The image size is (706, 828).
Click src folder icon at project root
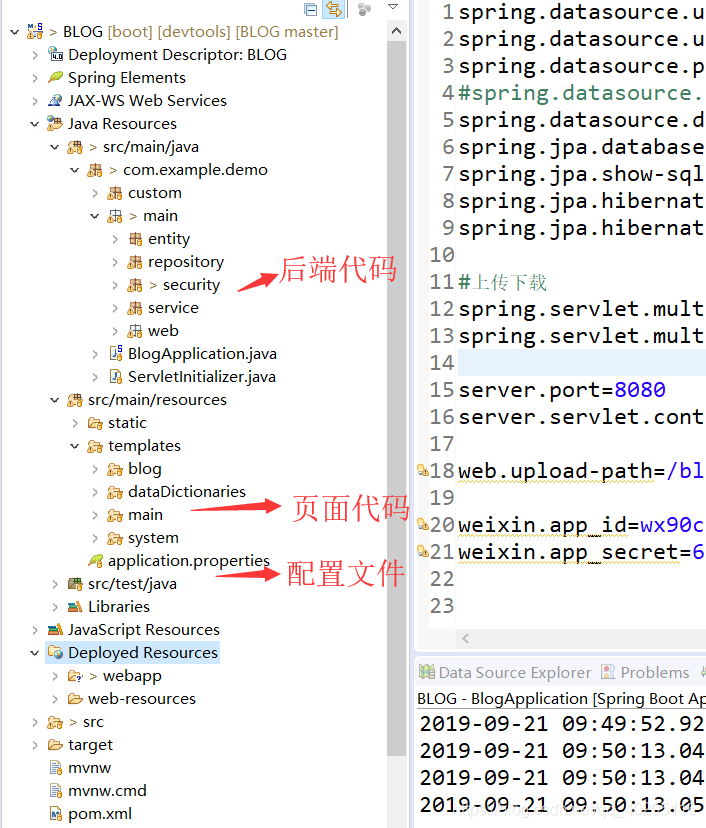coord(55,722)
